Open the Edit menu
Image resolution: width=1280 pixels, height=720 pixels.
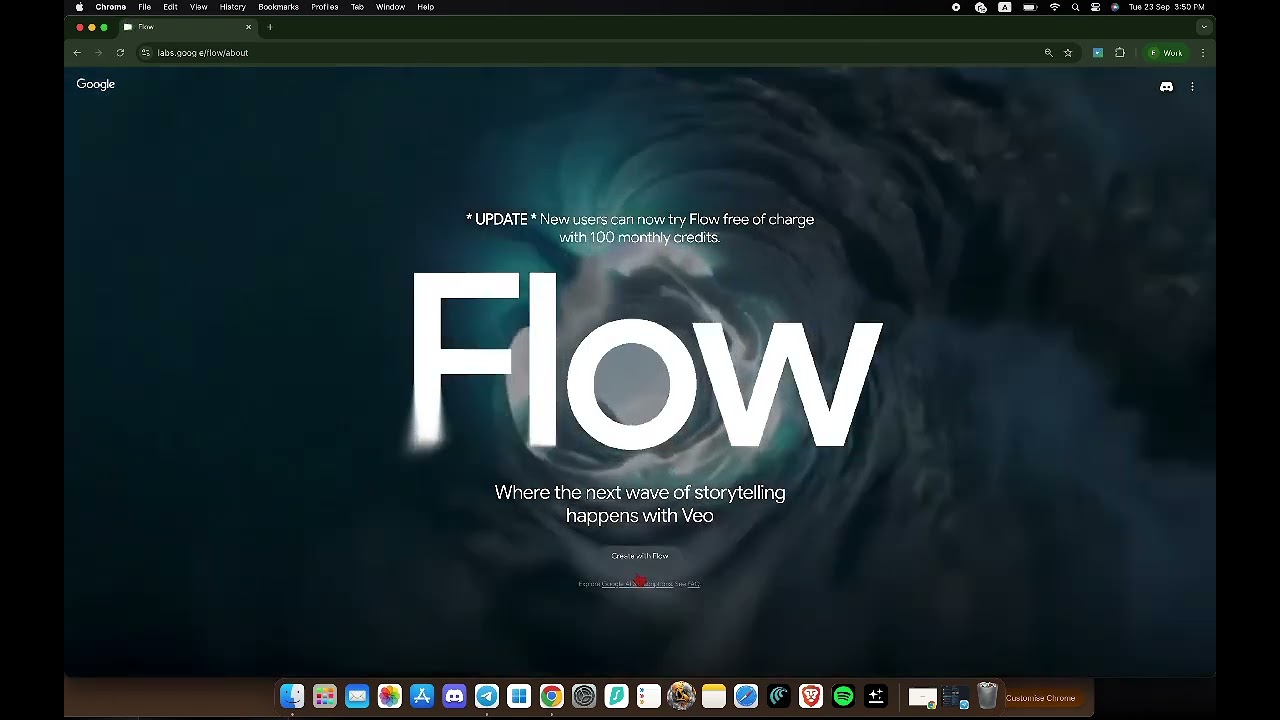pos(171,7)
